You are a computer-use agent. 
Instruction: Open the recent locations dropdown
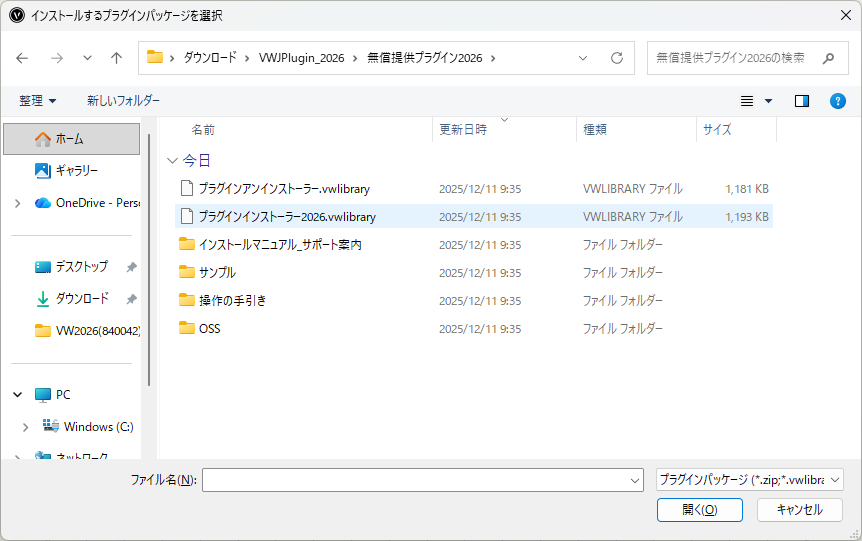(88, 58)
